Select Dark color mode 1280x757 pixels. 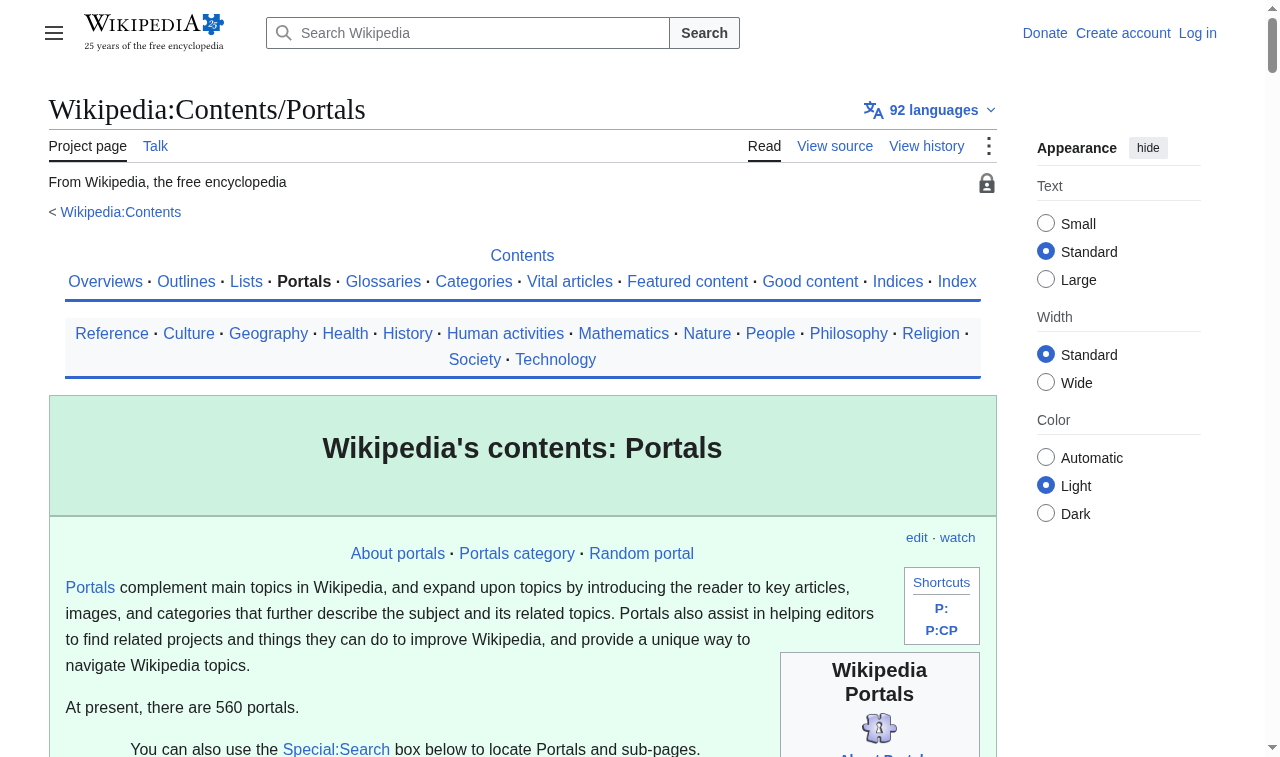[1046, 513]
